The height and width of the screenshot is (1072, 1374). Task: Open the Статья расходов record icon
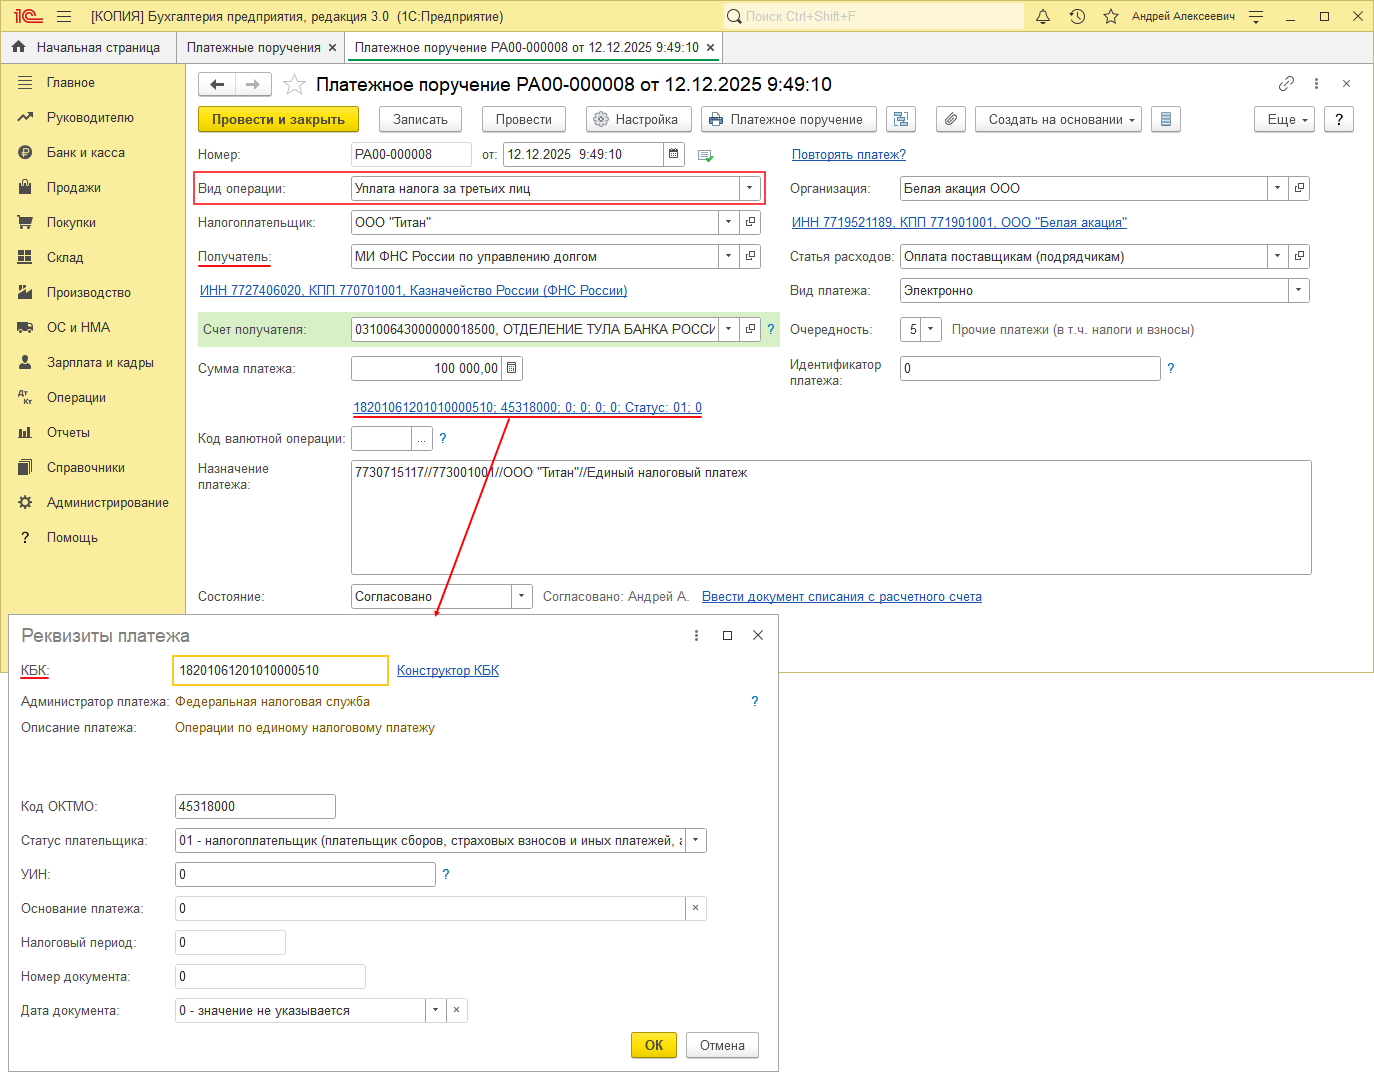tap(1299, 256)
